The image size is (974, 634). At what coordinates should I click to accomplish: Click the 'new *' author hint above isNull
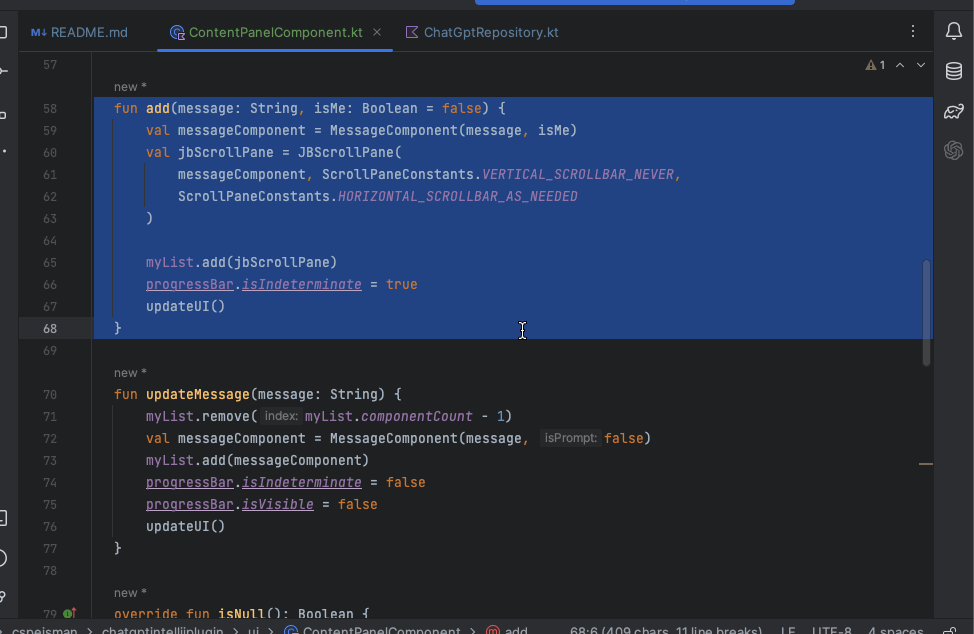(130, 593)
